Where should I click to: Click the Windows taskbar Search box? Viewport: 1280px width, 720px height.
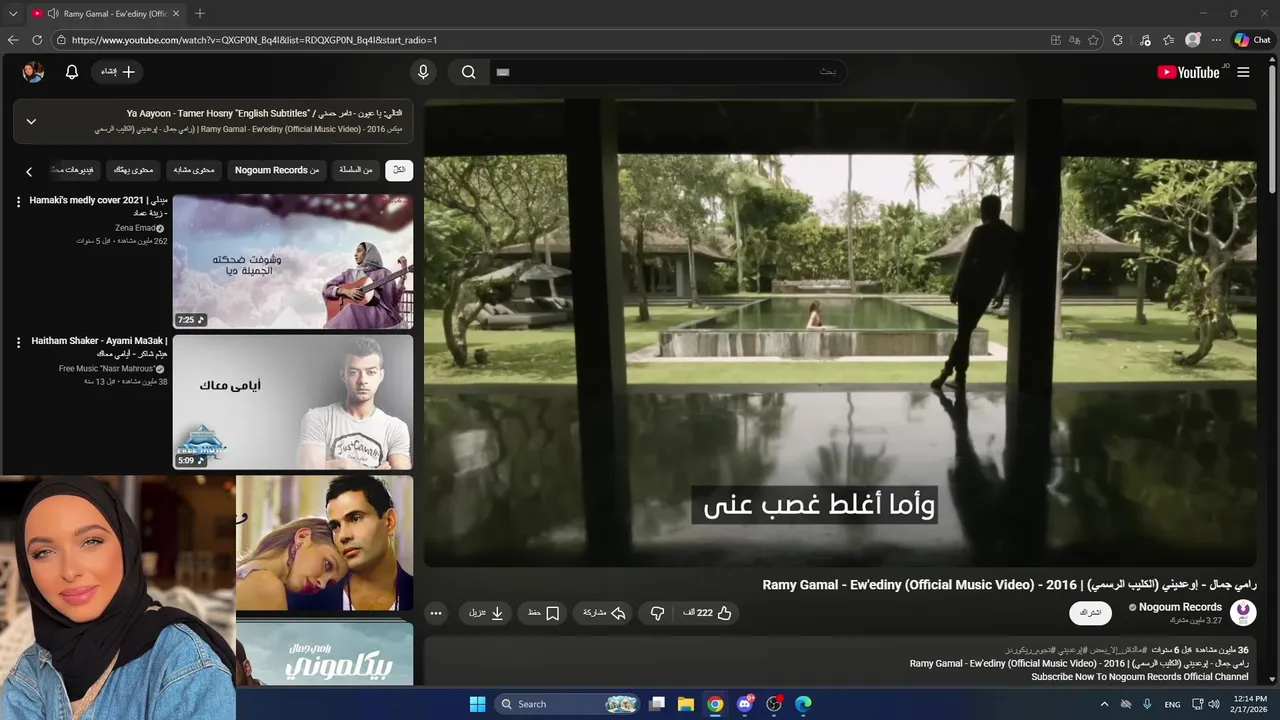point(568,704)
